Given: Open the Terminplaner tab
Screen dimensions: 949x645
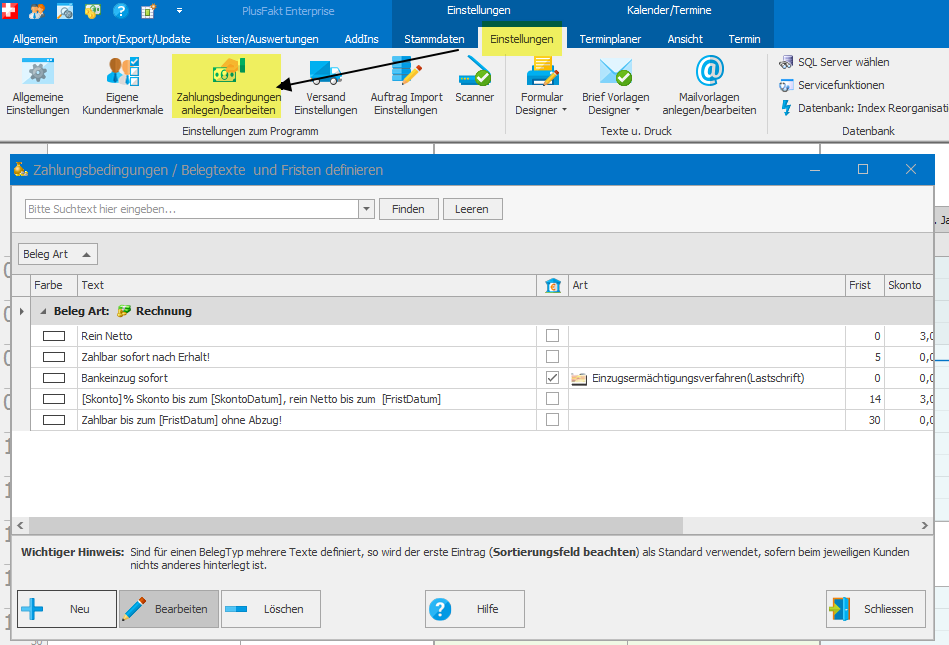Looking at the screenshot, I should [x=610, y=39].
